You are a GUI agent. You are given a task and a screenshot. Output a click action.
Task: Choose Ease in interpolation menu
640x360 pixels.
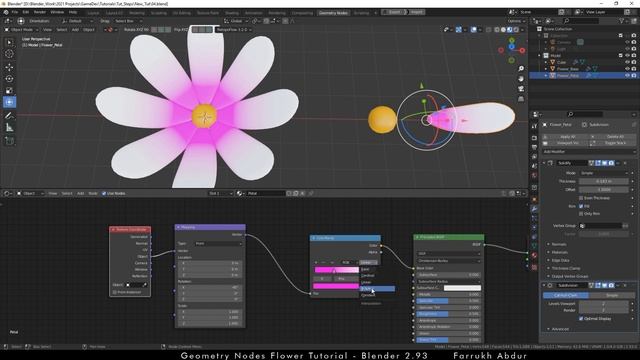pyautogui.click(x=366, y=269)
